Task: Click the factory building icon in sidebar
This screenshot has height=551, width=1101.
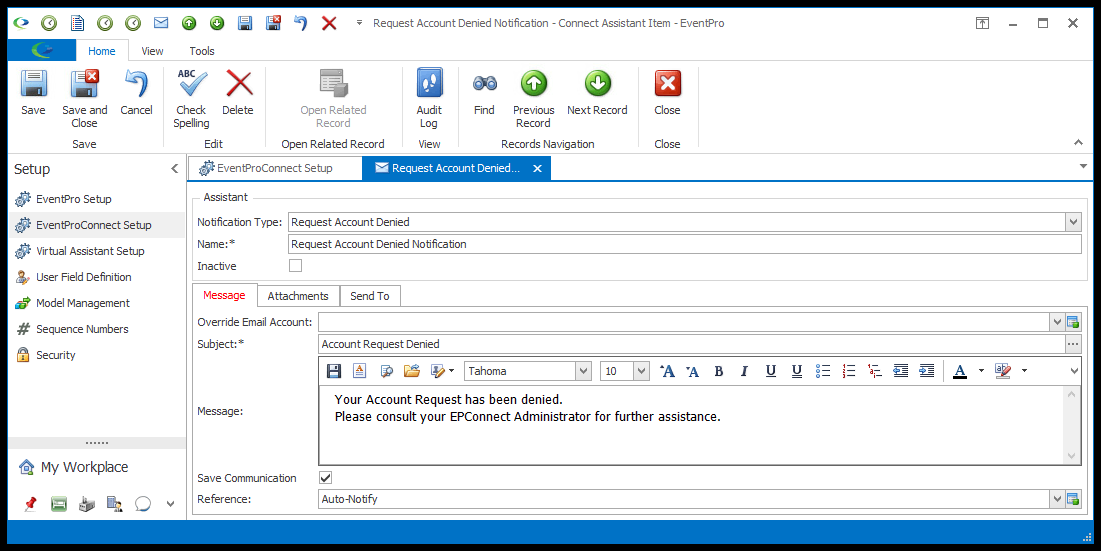Action: tap(87, 503)
